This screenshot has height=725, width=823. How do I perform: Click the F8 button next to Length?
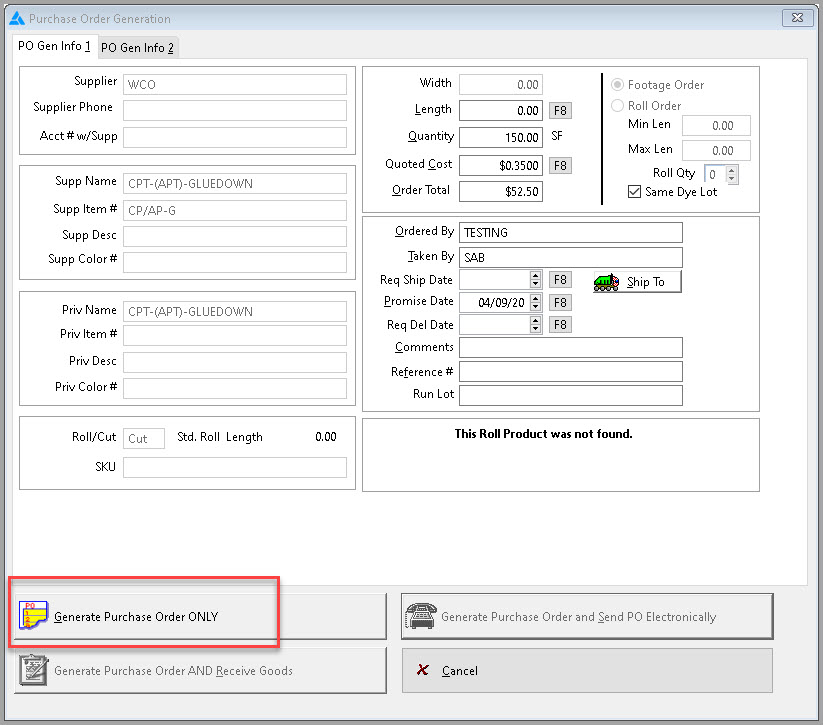(x=560, y=111)
